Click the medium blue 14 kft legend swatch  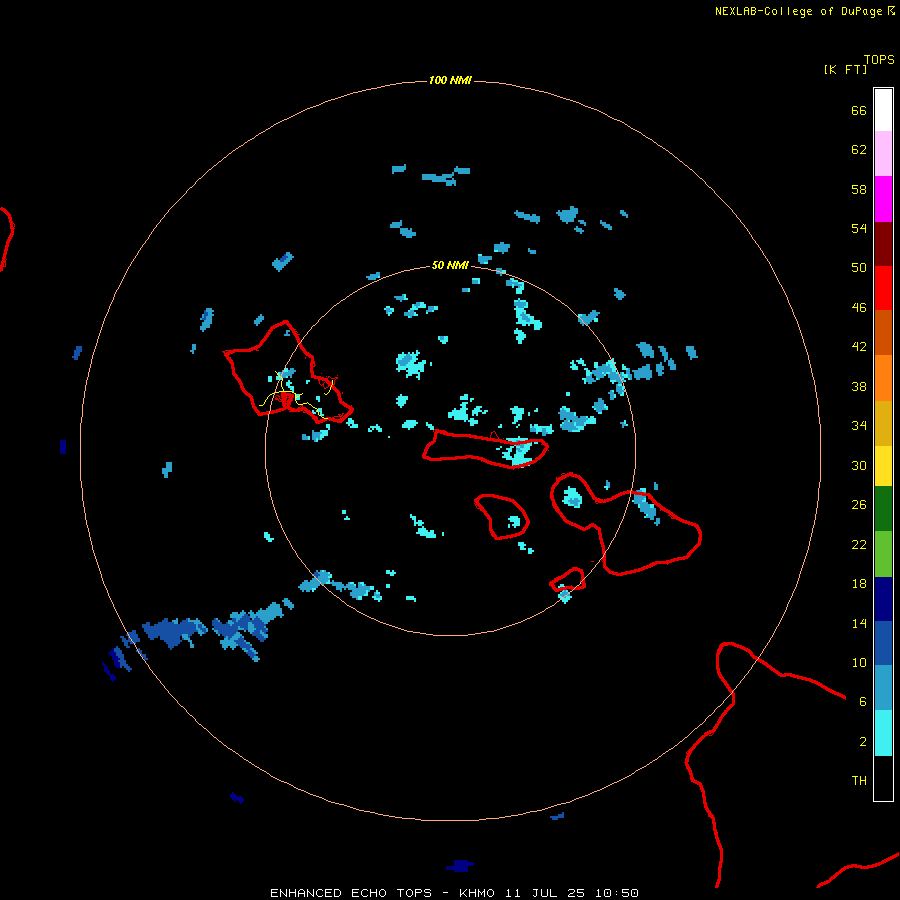[x=883, y=643]
